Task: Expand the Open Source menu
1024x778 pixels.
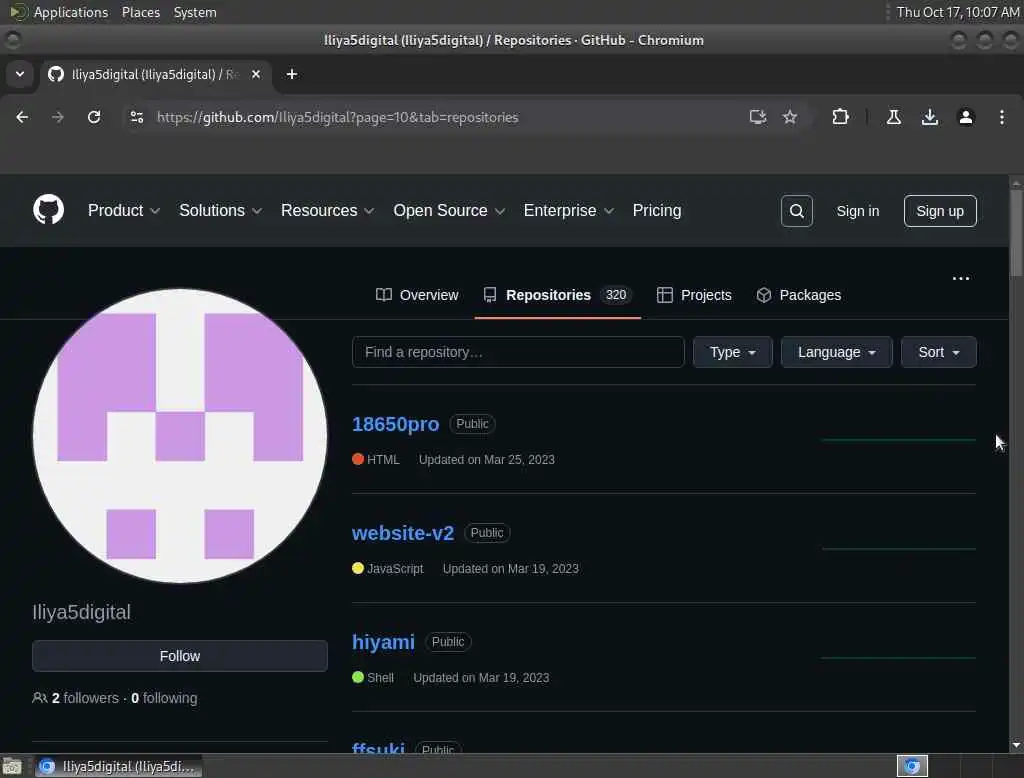Action: 449,210
